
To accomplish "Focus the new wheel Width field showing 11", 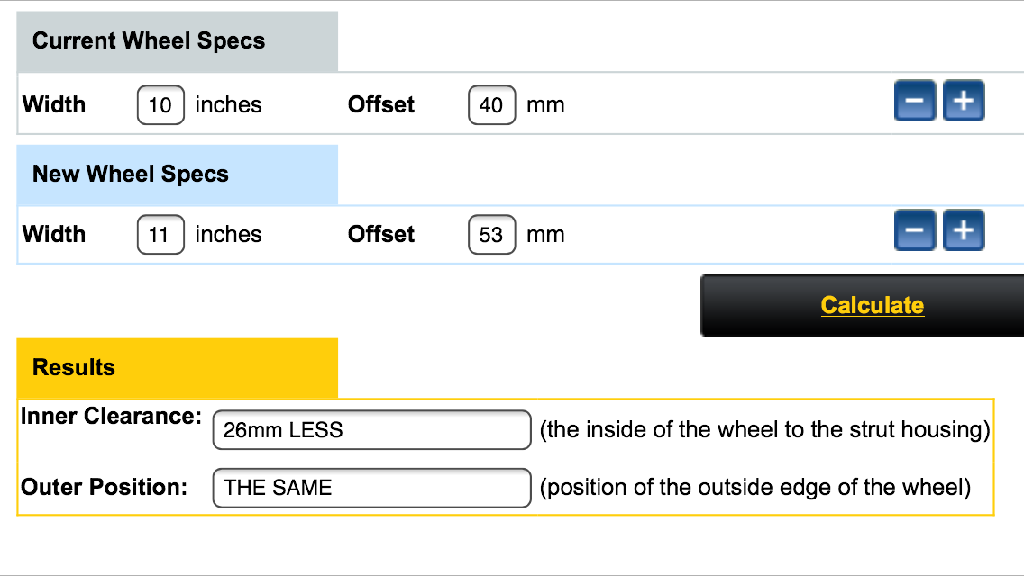I will tap(160, 235).
